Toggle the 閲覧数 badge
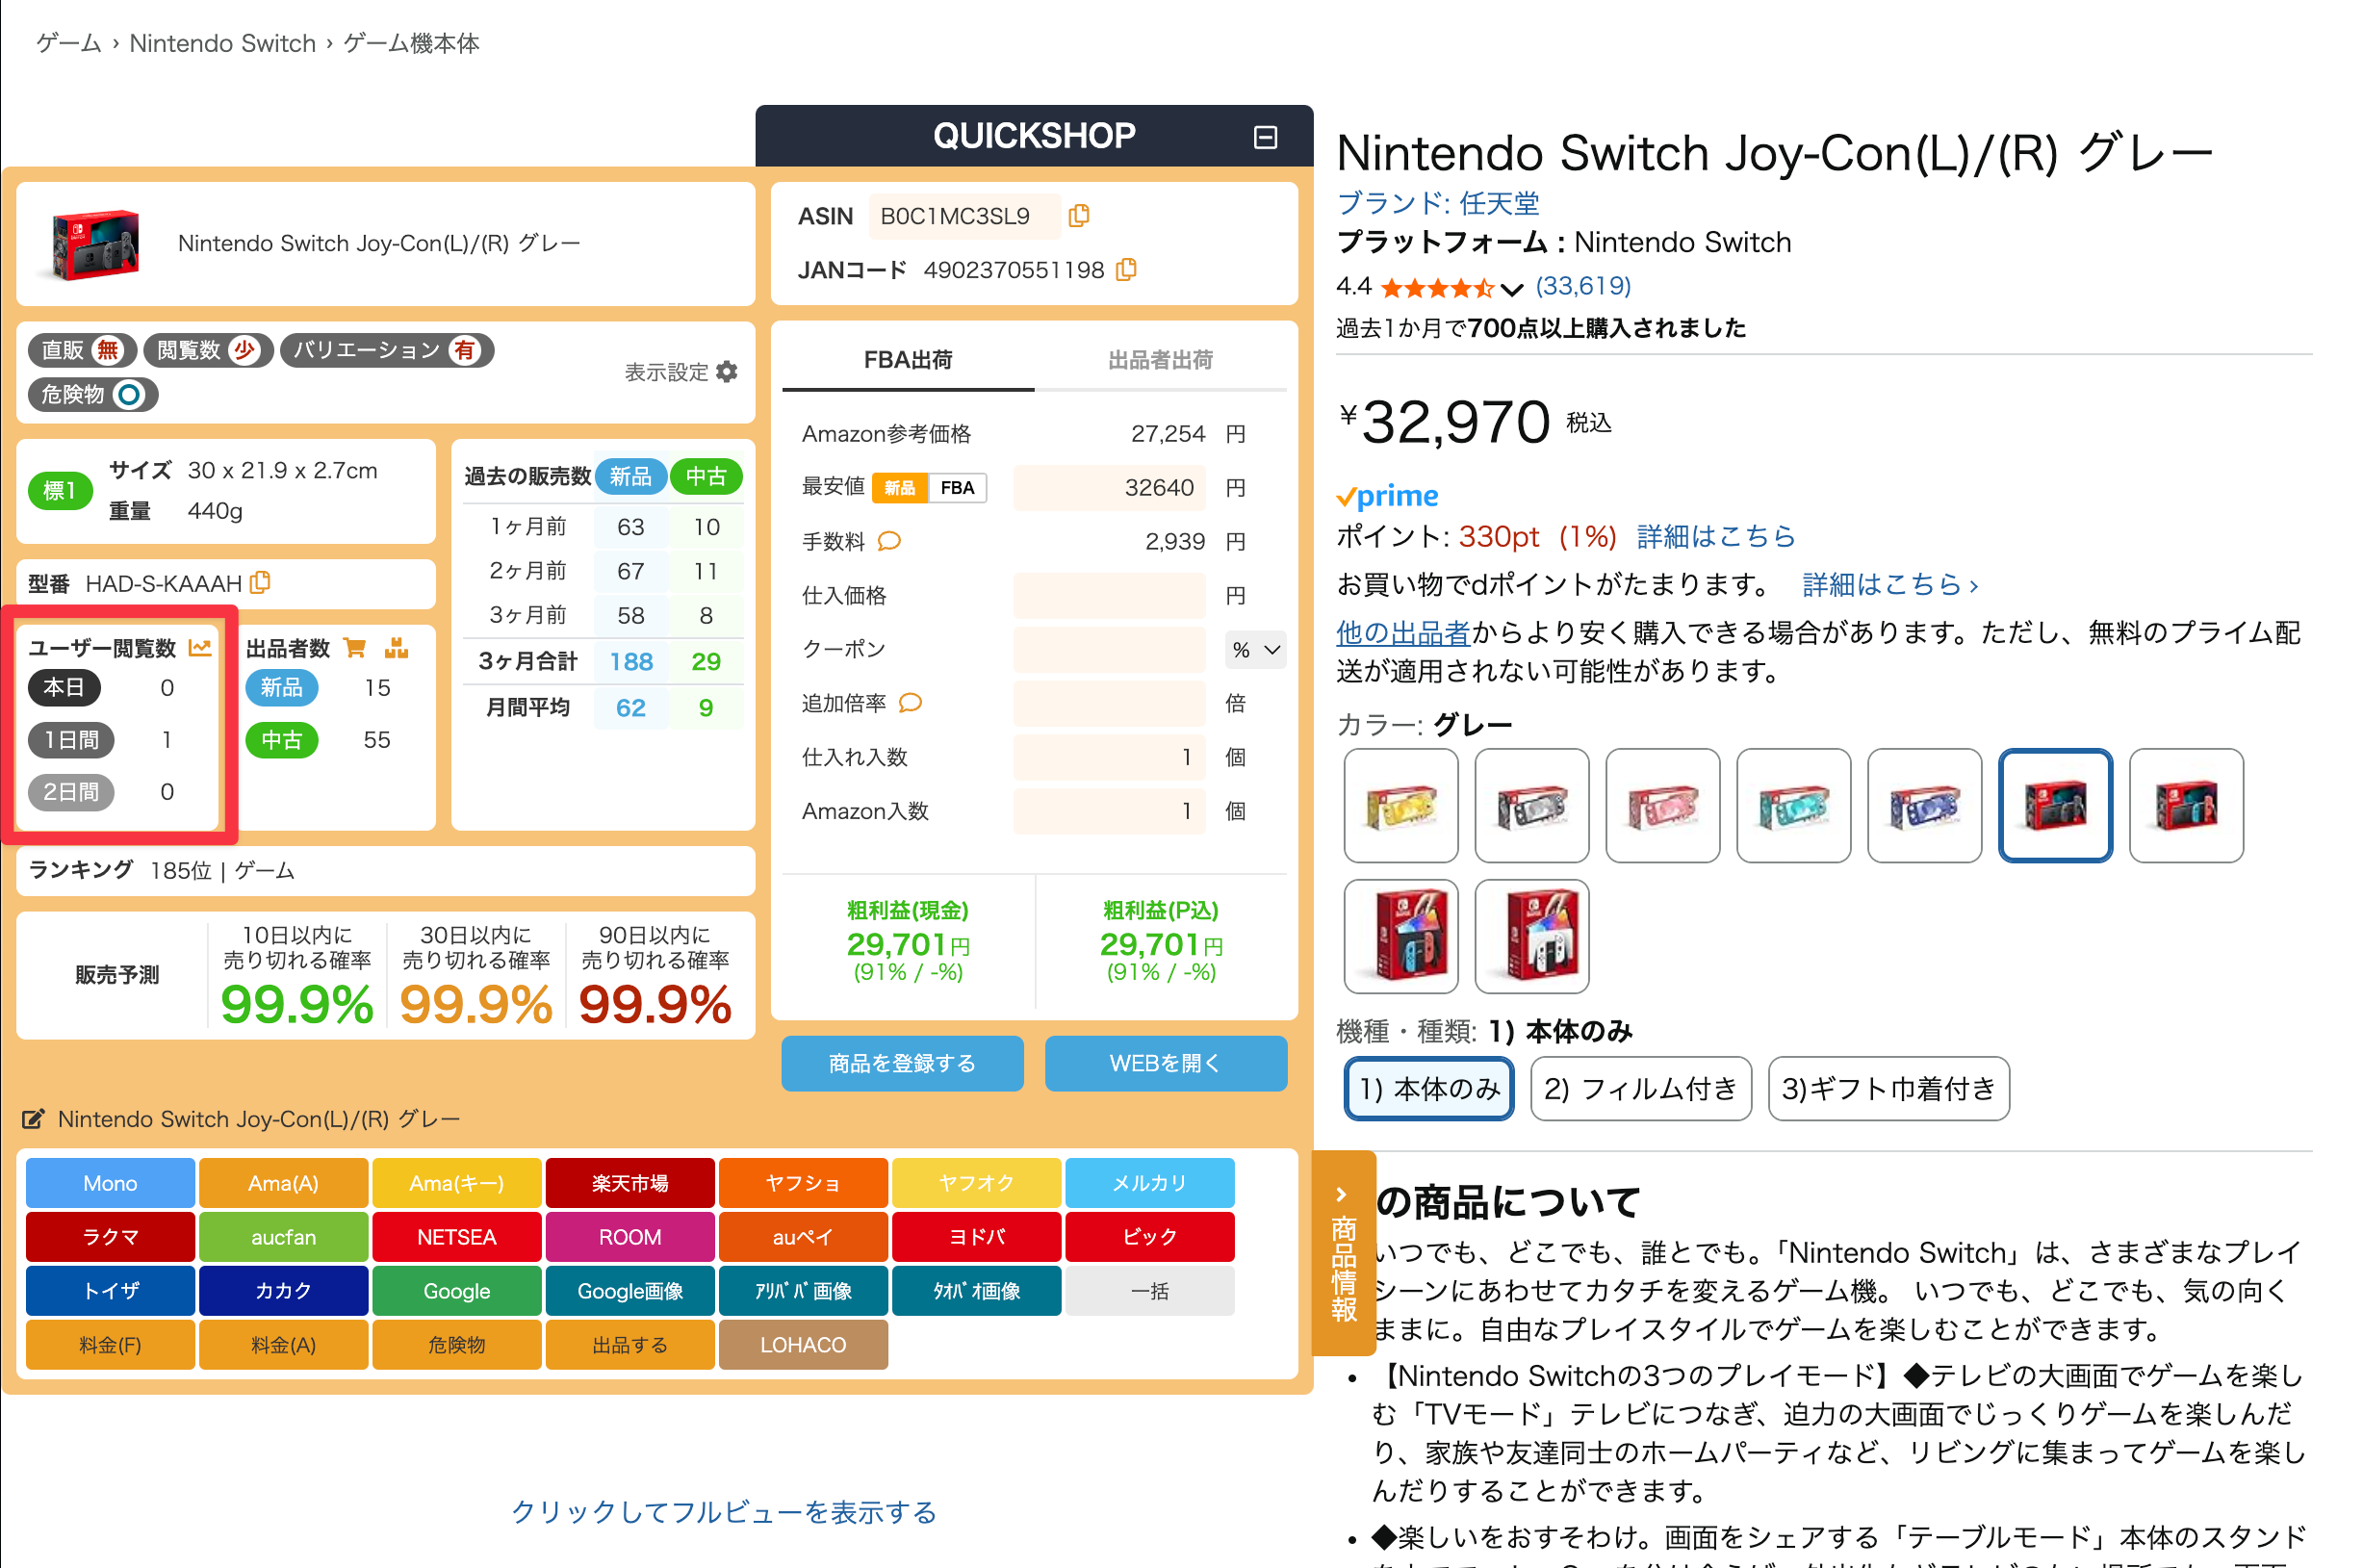2363x1568 pixels. click(208, 350)
